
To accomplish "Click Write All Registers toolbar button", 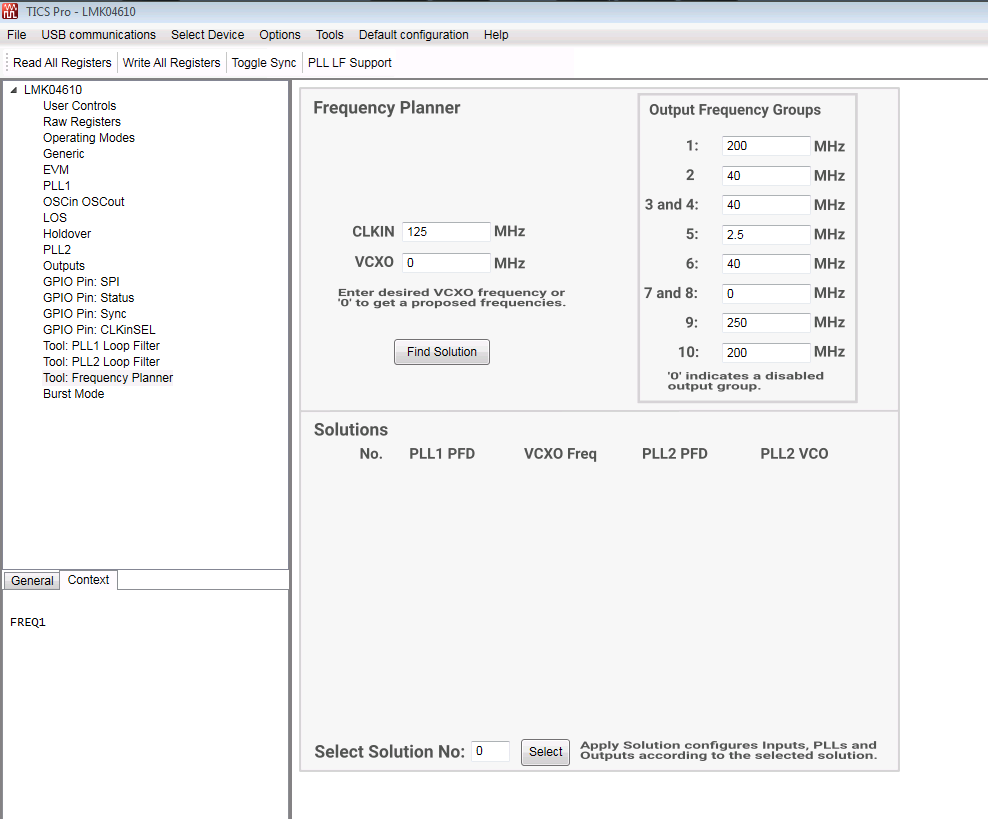I will click(x=171, y=62).
